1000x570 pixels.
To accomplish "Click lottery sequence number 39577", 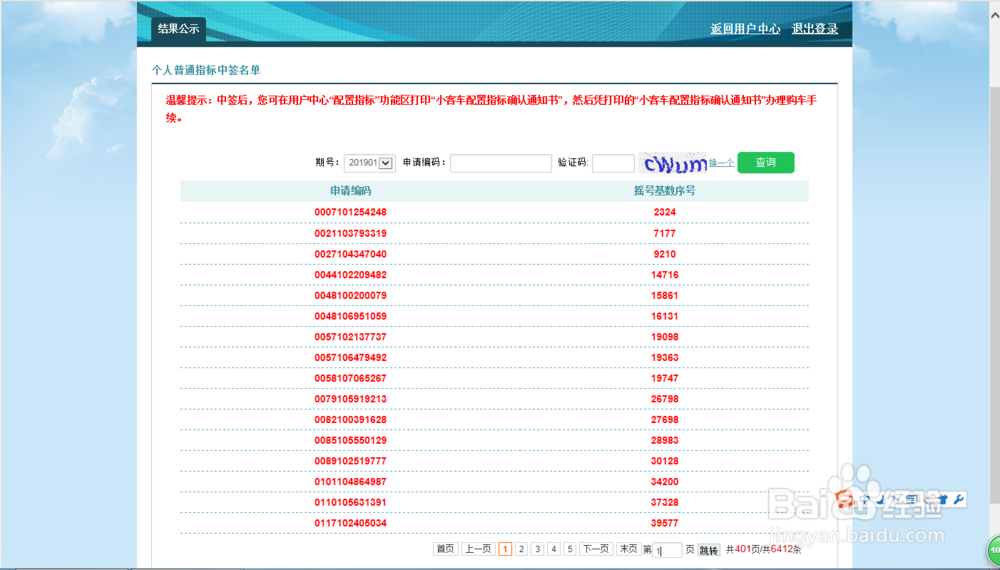I will click(665, 523).
